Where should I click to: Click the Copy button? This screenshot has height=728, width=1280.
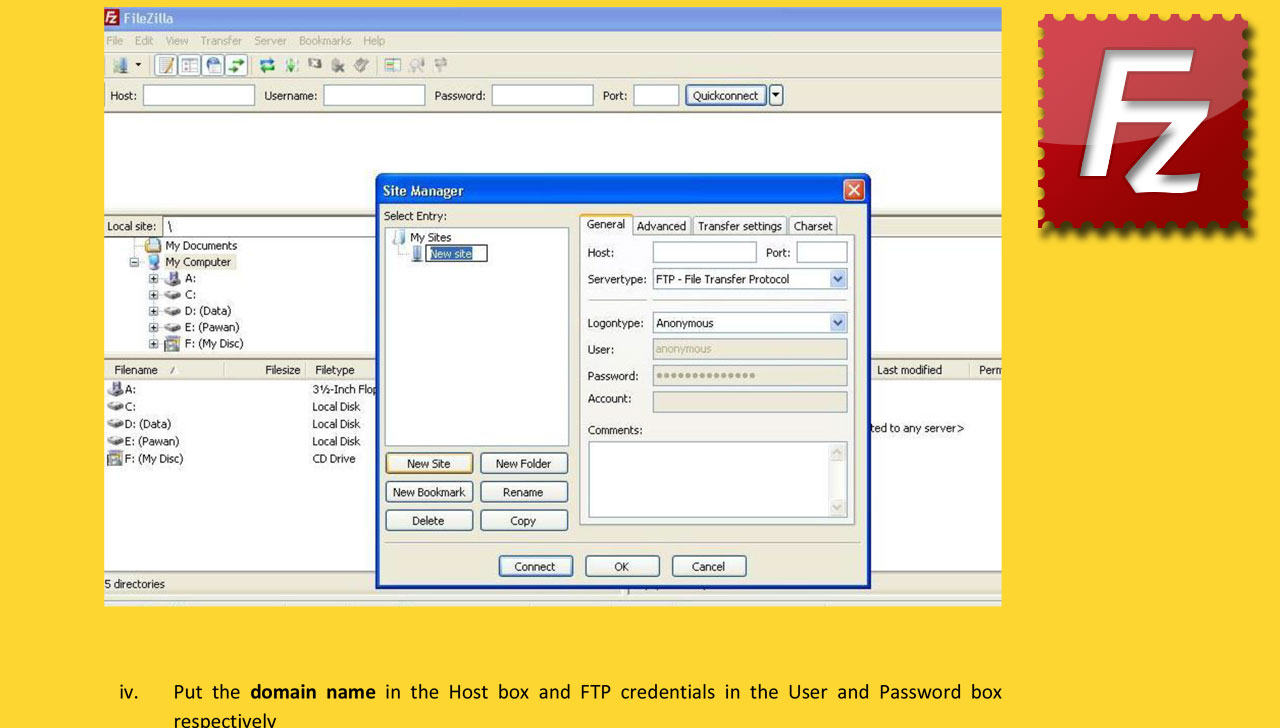coord(524,521)
